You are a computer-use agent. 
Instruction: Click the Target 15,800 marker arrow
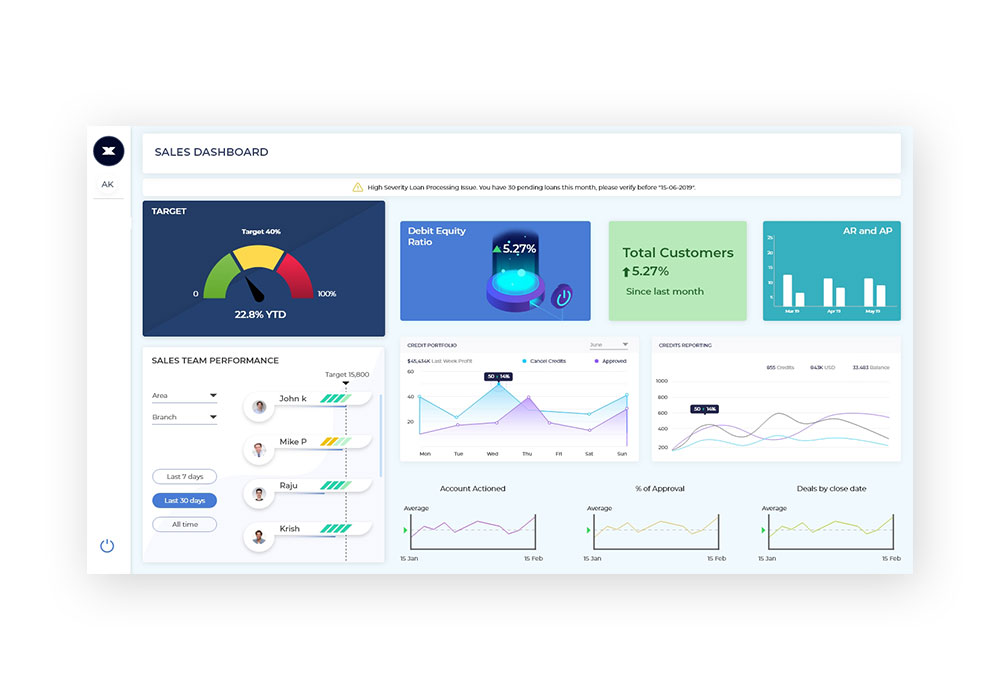pyautogui.click(x=346, y=383)
